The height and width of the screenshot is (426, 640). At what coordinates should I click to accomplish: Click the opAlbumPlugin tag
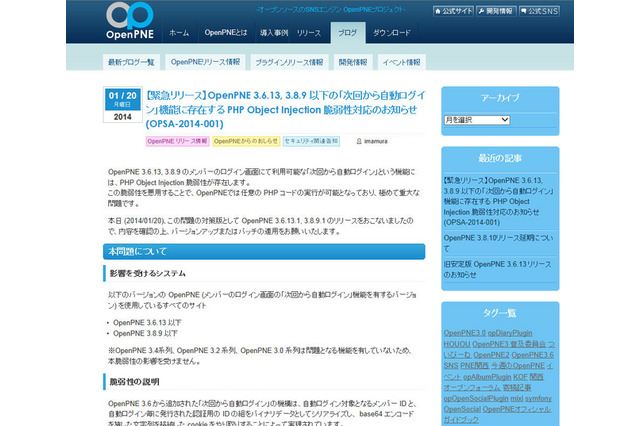(487, 377)
